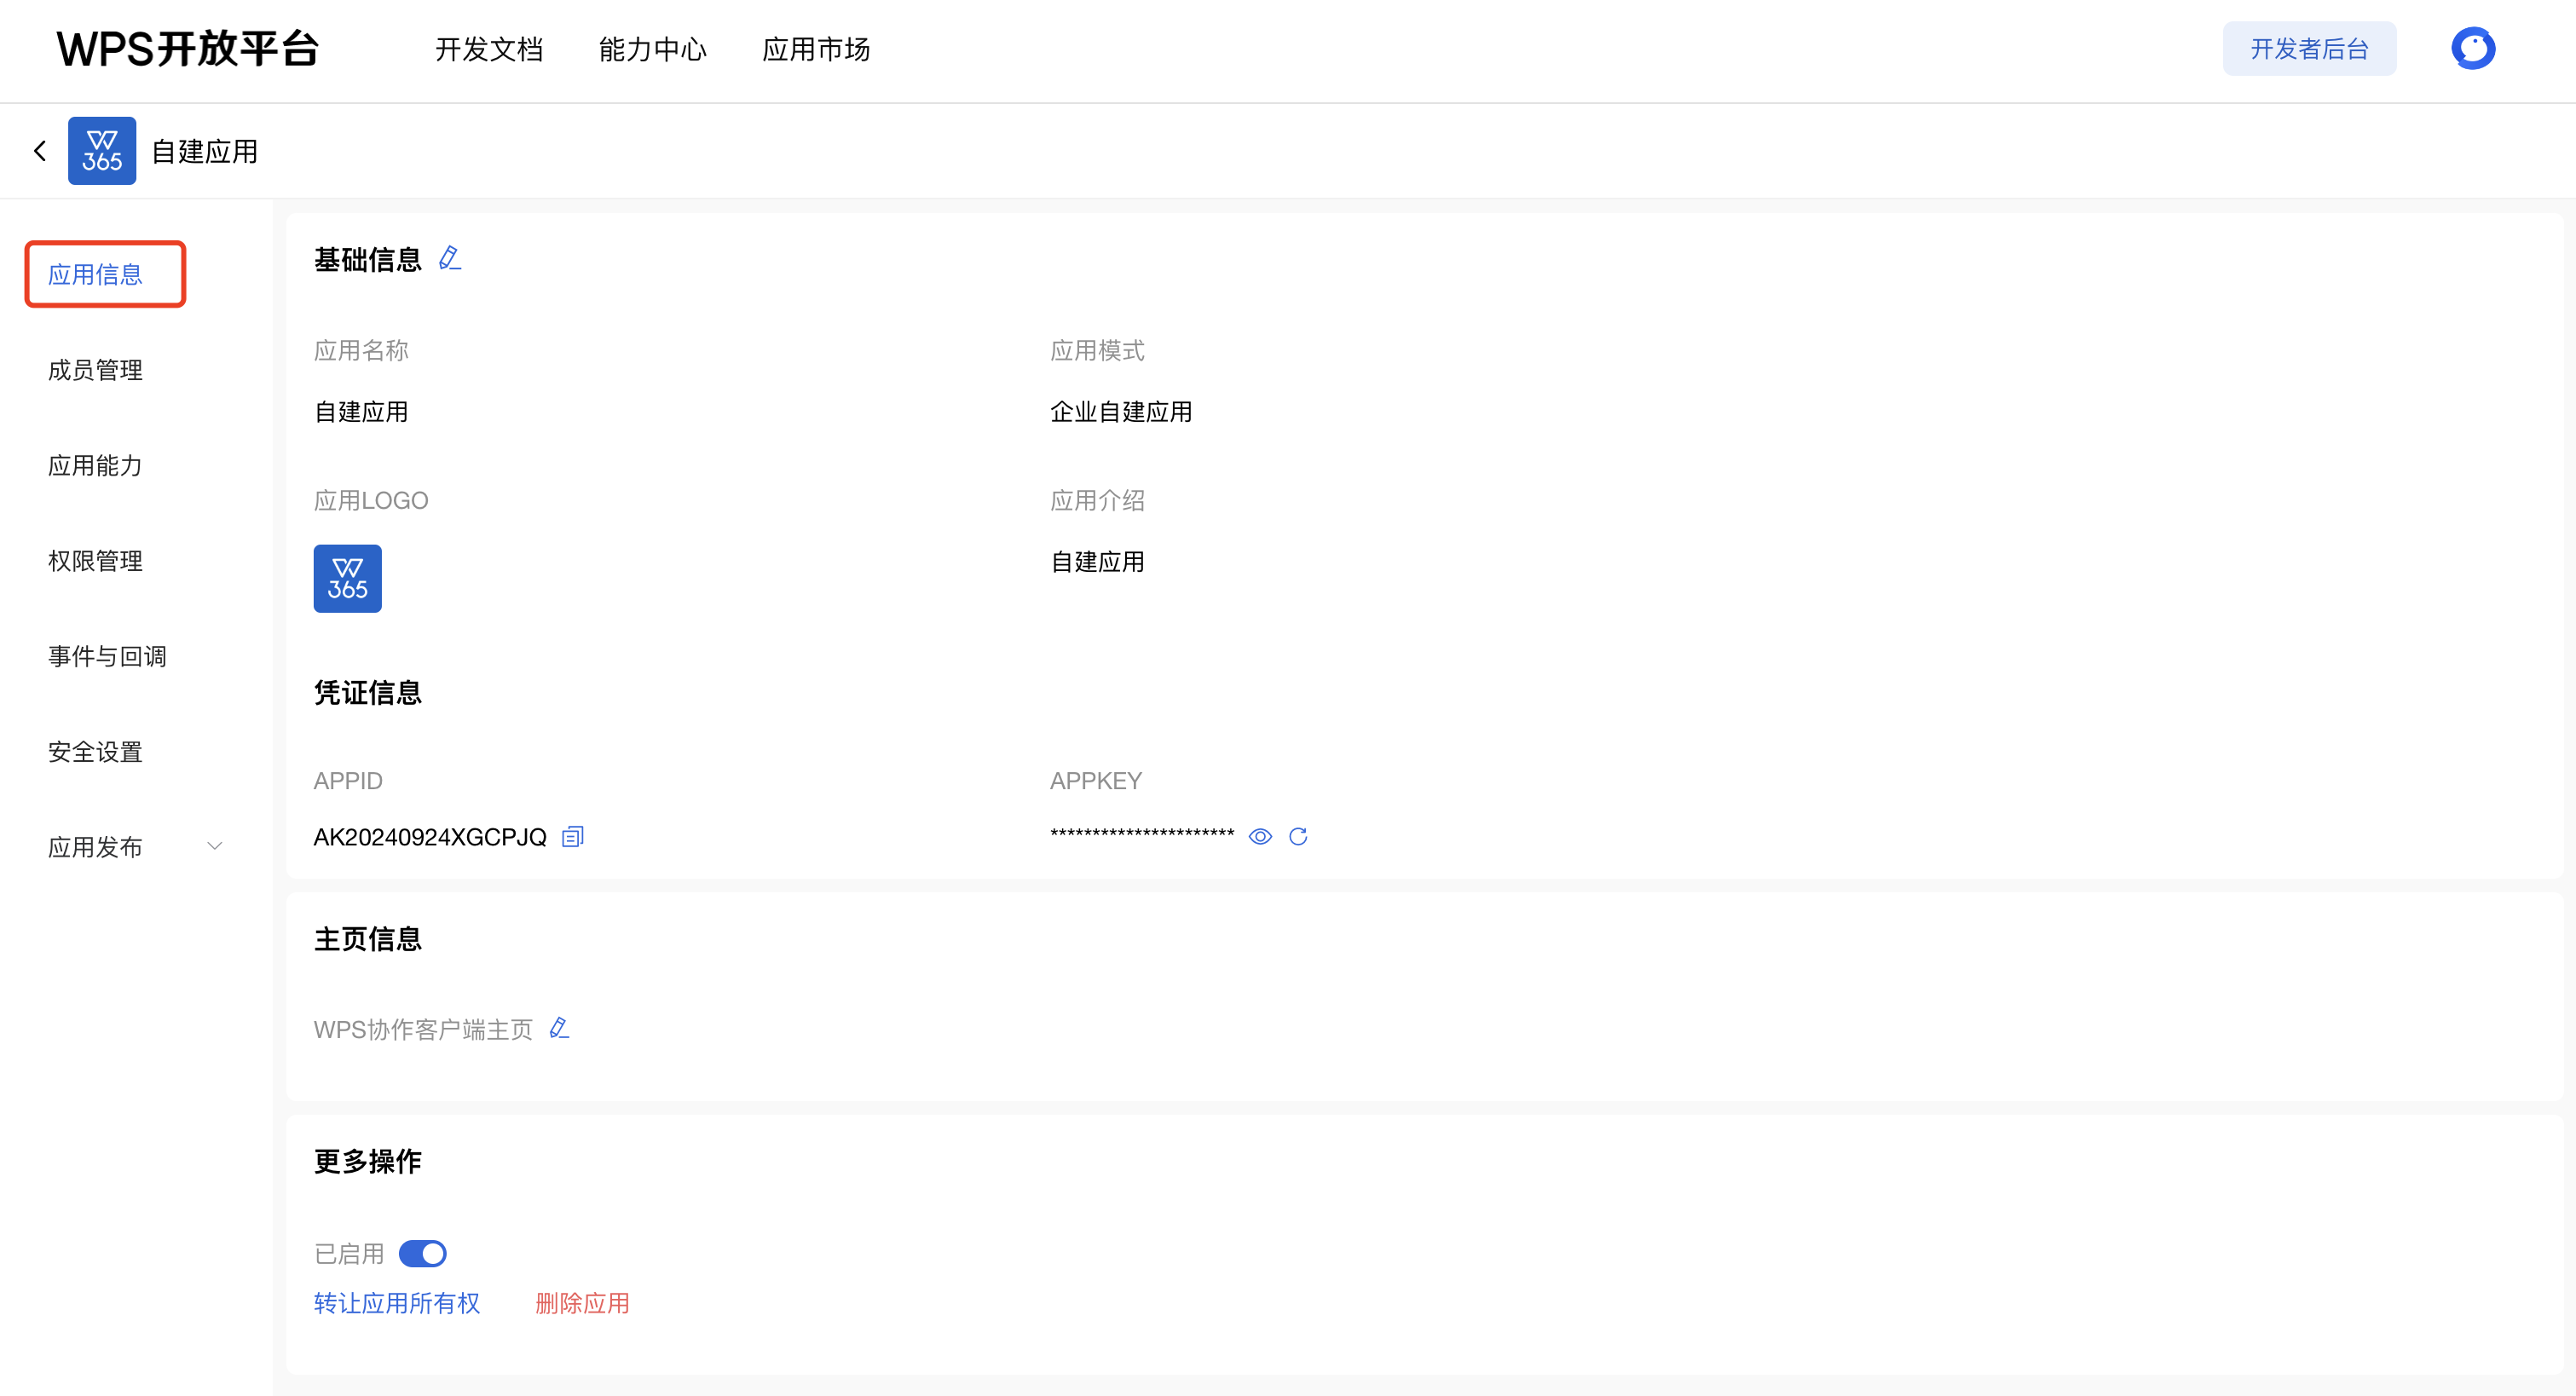Click the 应用LOGO thumbnail image
The height and width of the screenshot is (1396, 2576).
(348, 579)
